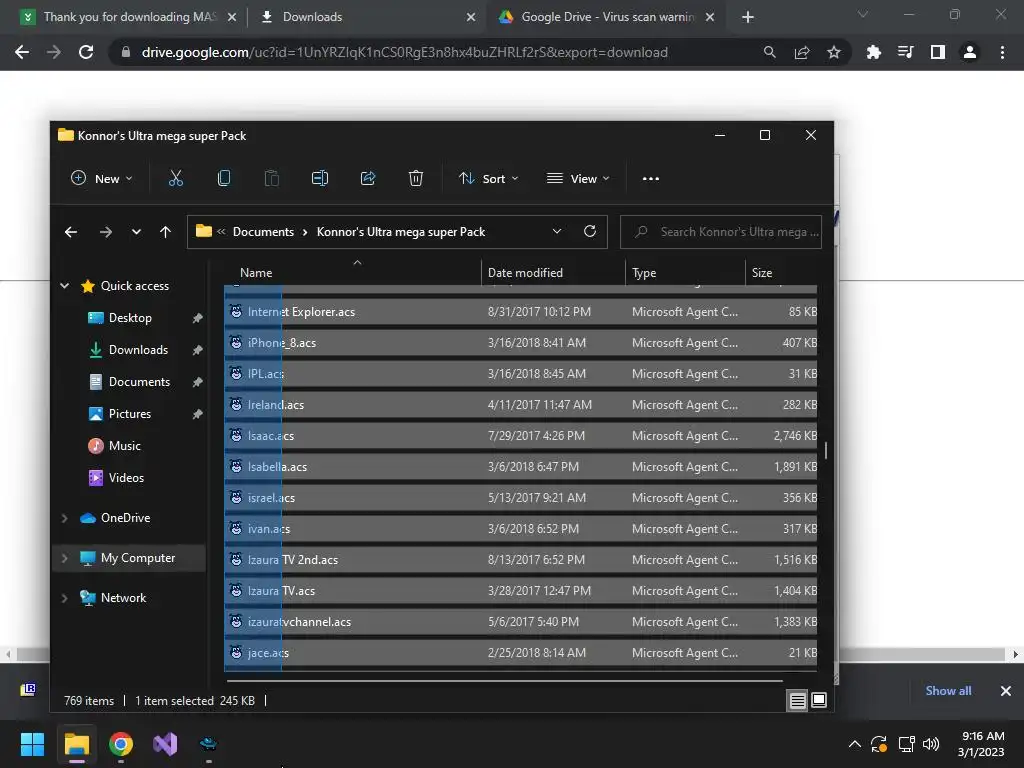Bookmark this page with star icon
The height and width of the screenshot is (768, 1024).
(x=834, y=52)
